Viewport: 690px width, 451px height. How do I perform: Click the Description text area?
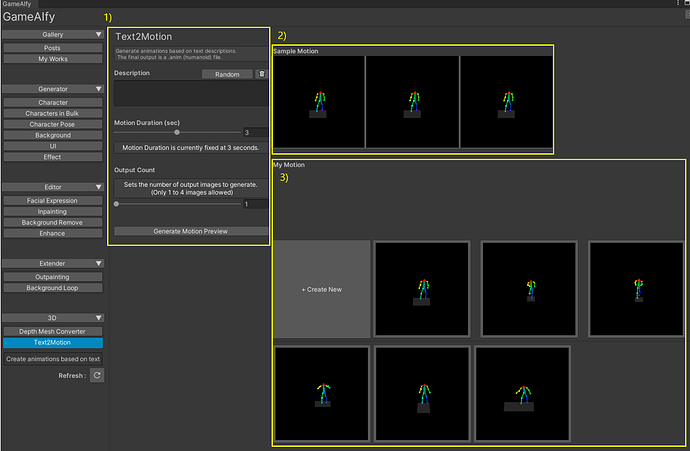[190, 94]
